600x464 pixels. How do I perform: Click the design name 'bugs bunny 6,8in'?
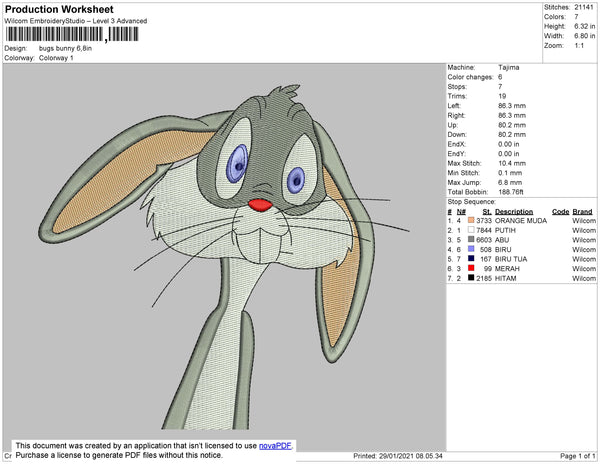65,49
